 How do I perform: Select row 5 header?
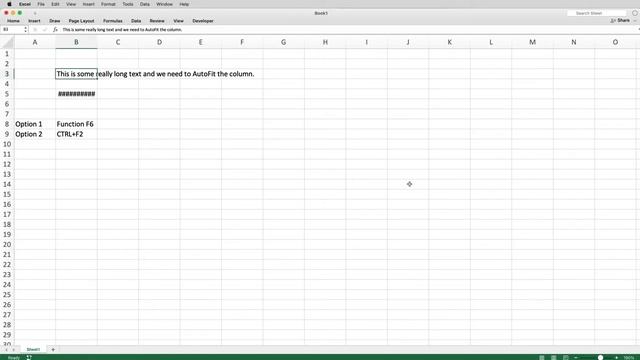[x=7, y=94]
